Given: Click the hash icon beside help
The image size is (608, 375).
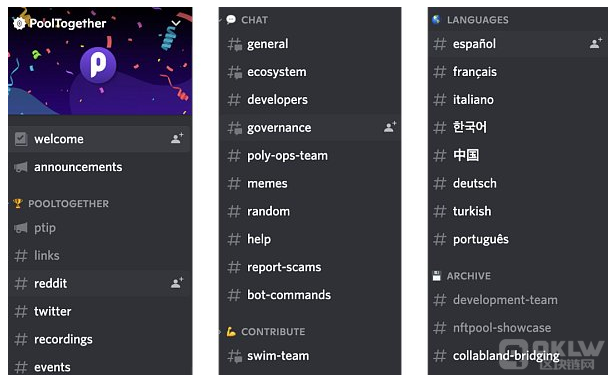Looking at the screenshot, I should coord(234,239).
